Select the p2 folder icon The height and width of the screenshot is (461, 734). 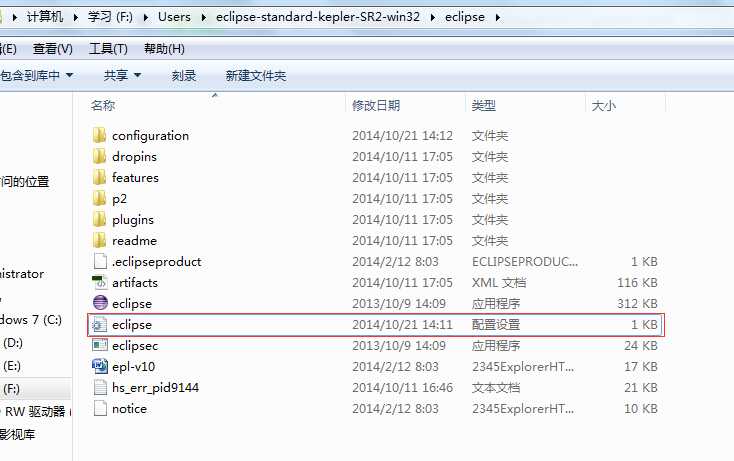click(99, 198)
